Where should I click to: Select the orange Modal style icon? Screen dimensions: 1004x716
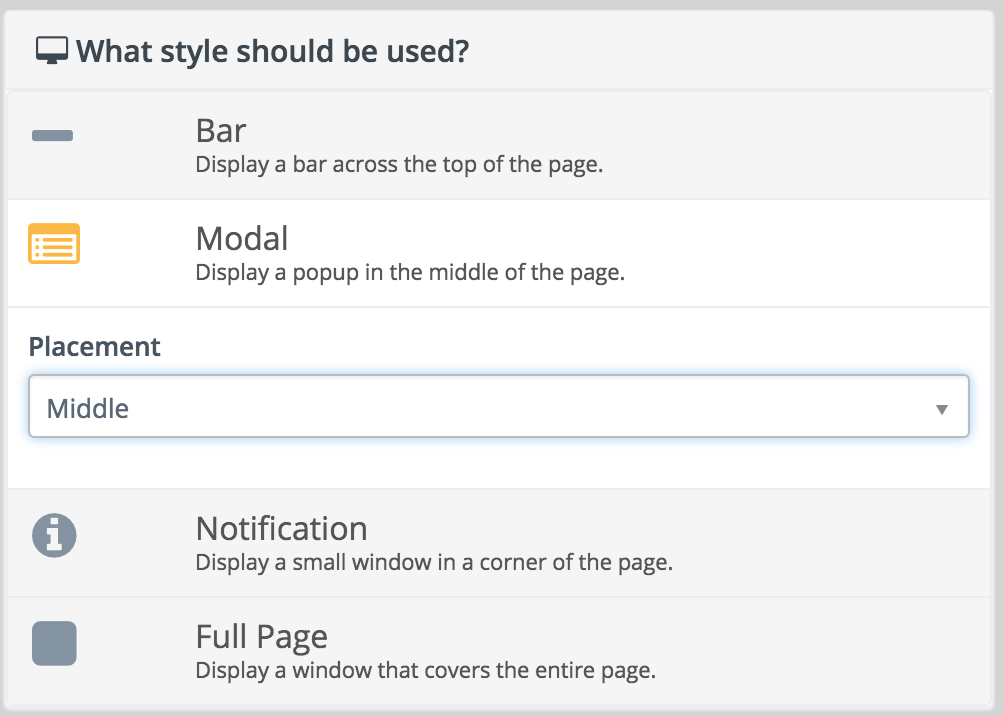click(54, 243)
